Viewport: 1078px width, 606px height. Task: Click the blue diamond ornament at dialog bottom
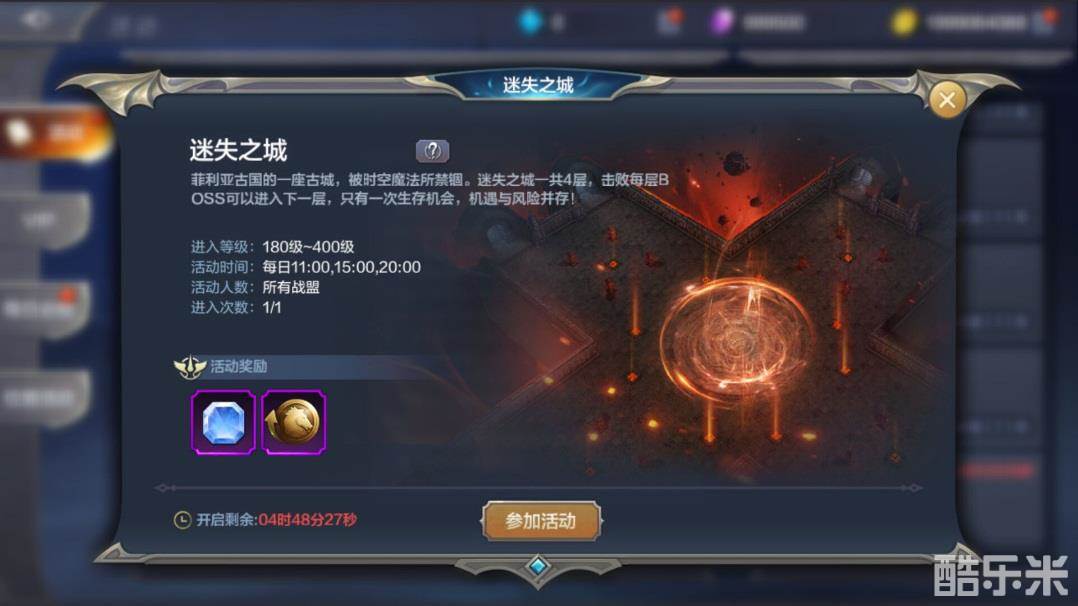[x=538, y=567]
